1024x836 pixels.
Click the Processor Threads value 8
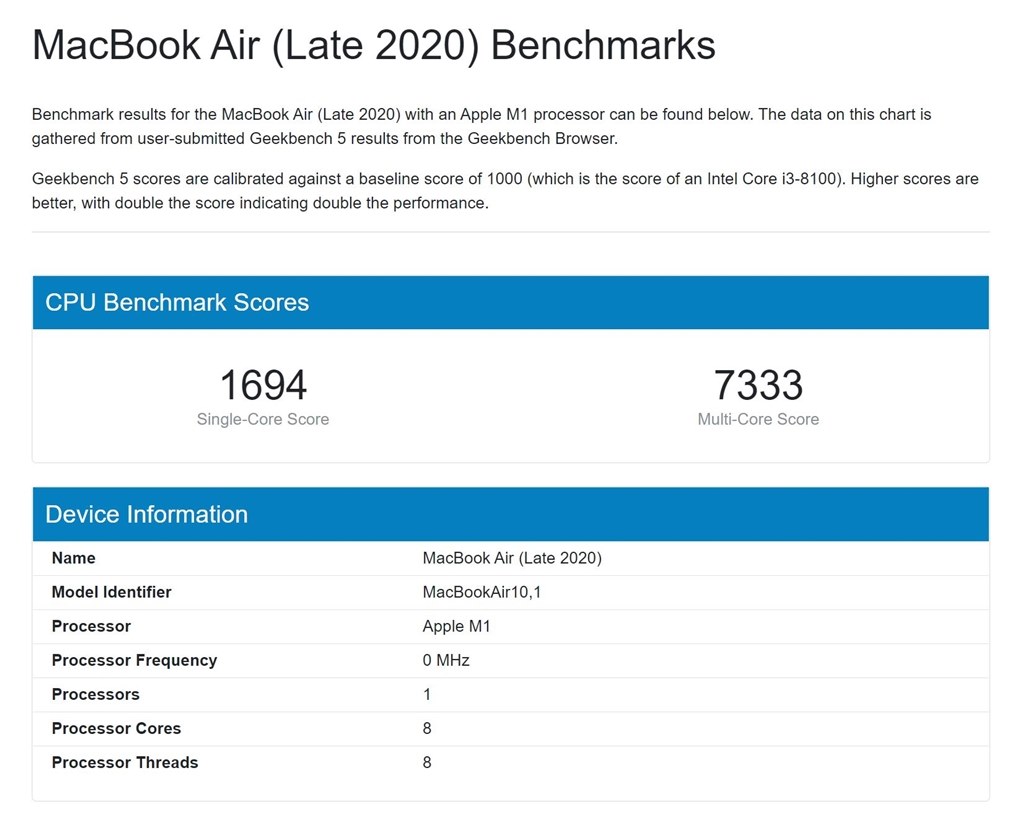pyautogui.click(x=427, y=762)
